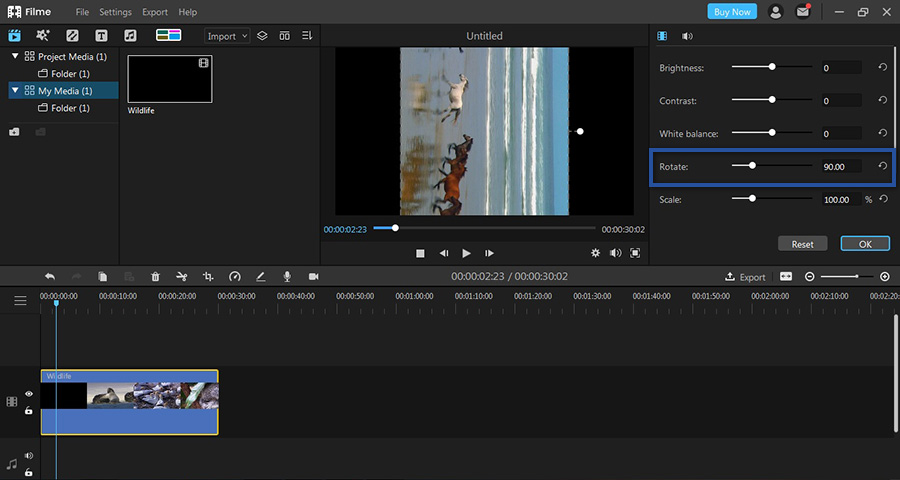Viewport: 900px width, 480px height.
Task: Hide the video track with eye icon
Action: [x=28, y=394]
